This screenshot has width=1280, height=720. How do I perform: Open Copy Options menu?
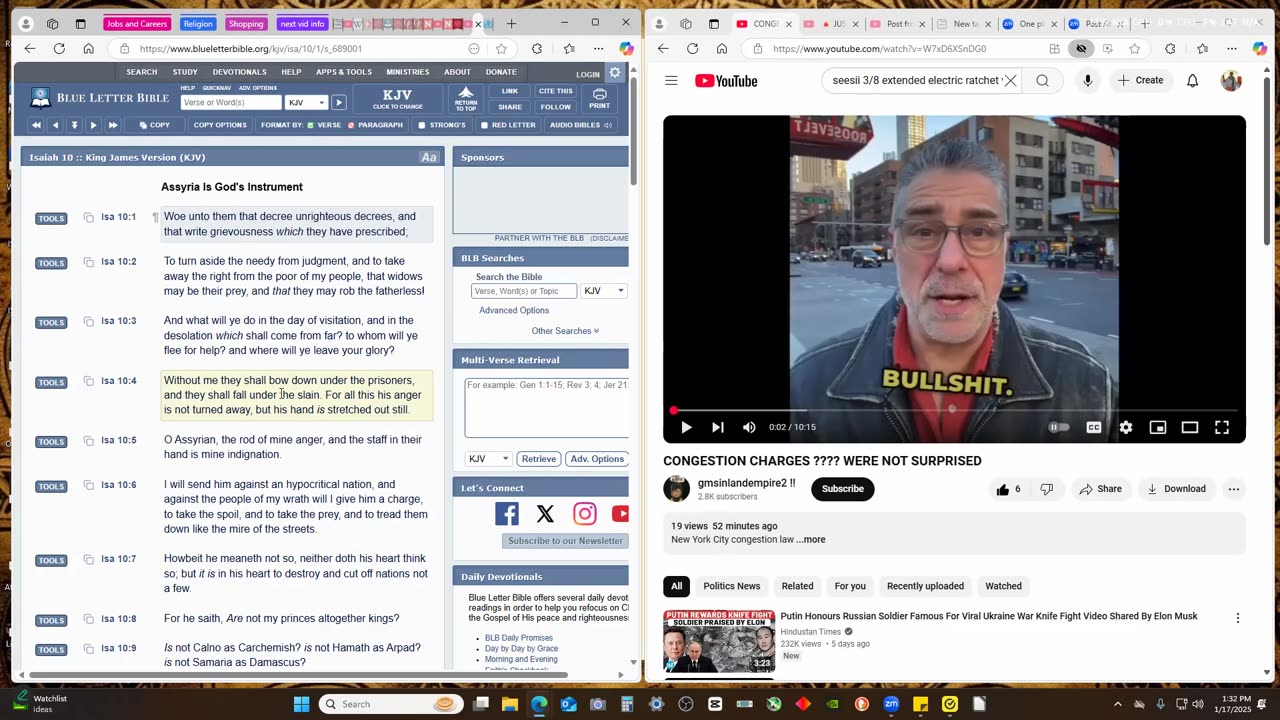(x=220, y=125)
